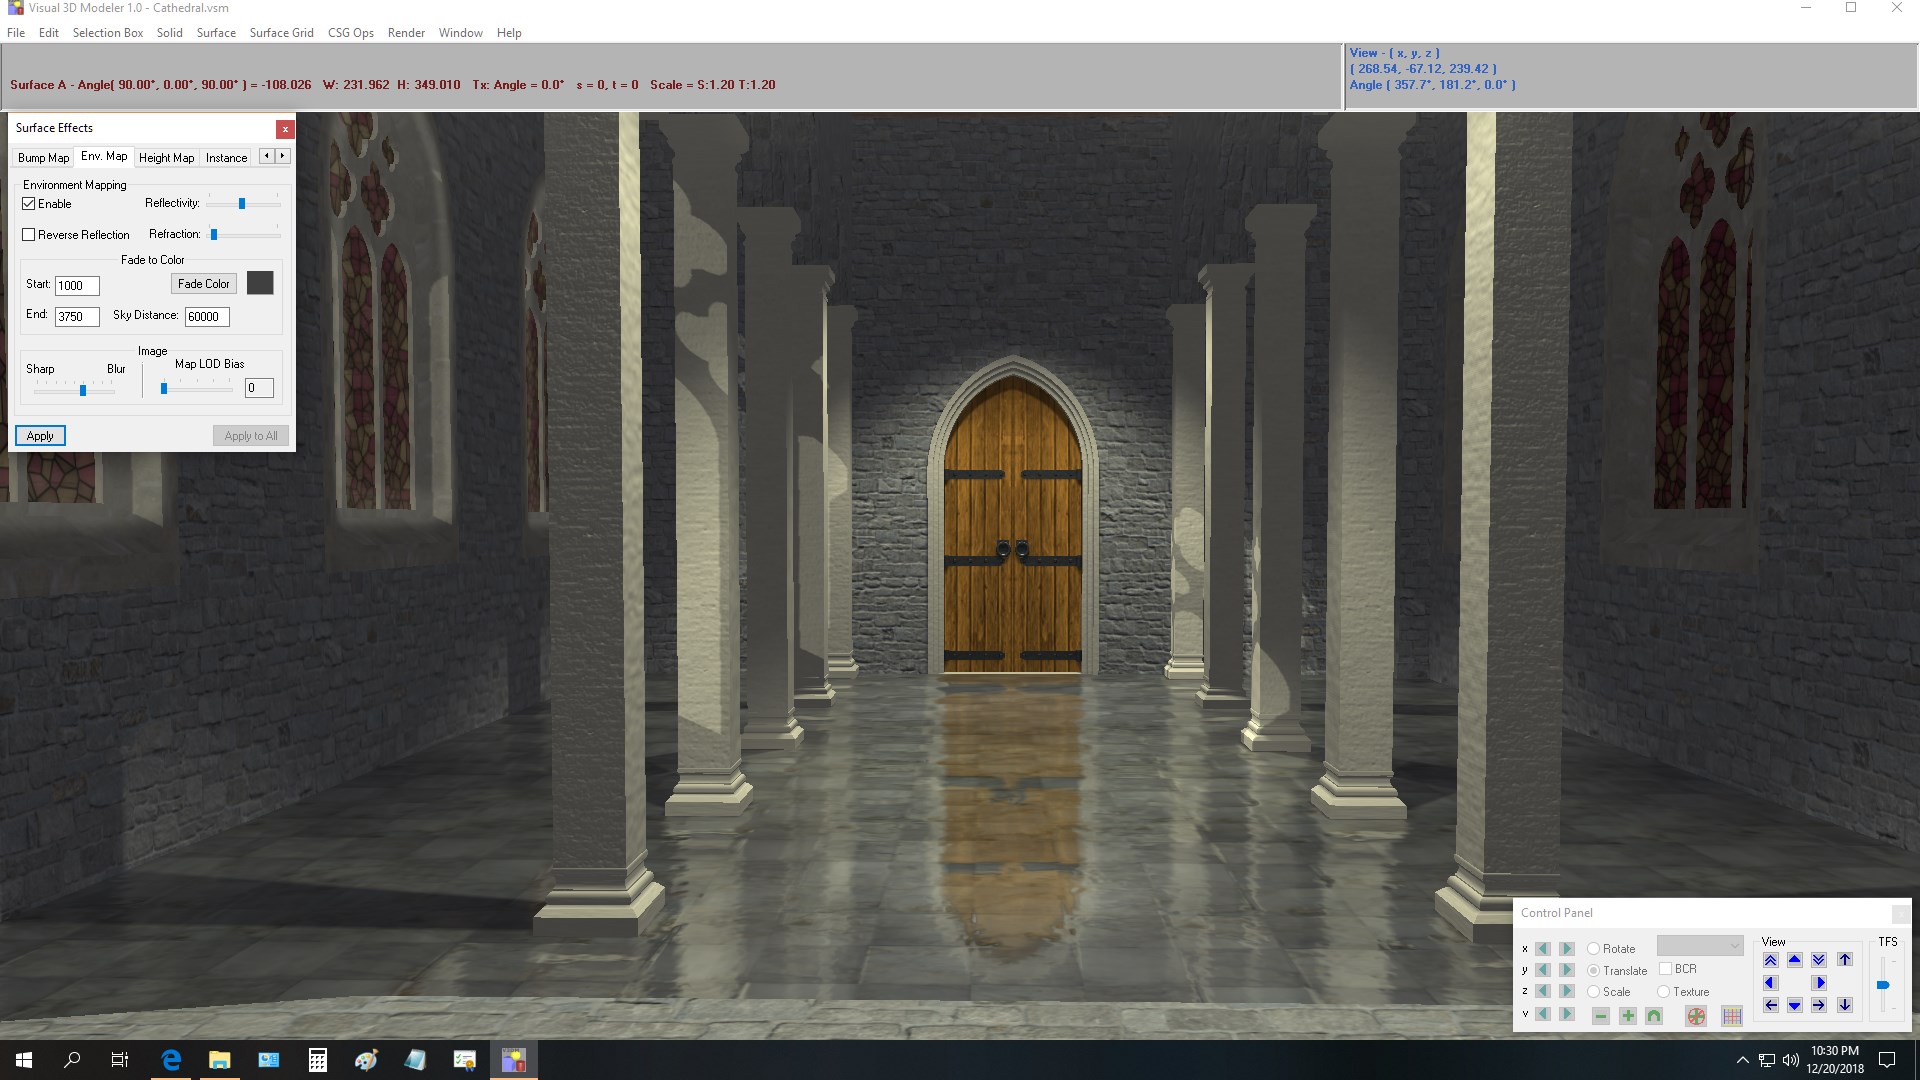
Task: Click the Apply button in Surface Effects
Action: coord(39,435)
